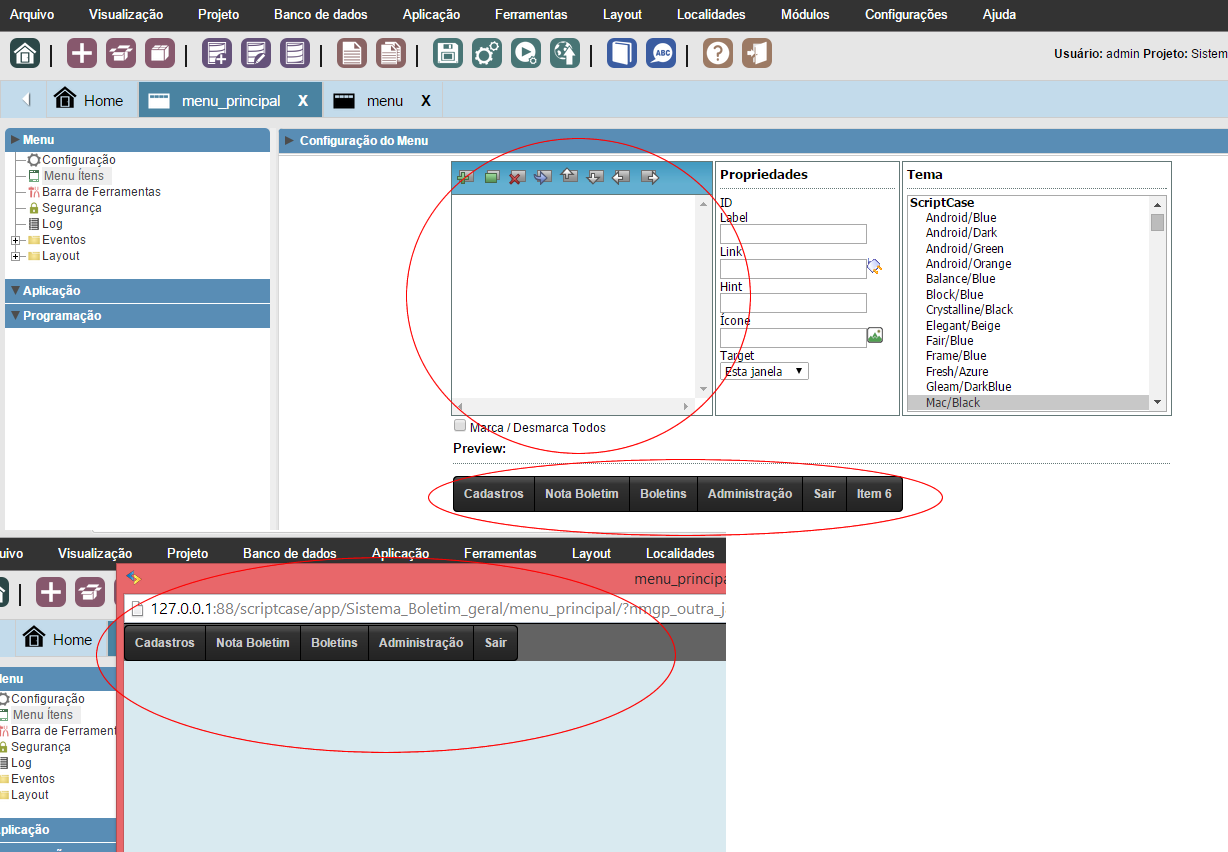
Task: Click the purple plus new project icon
Action: click(82, 53)
